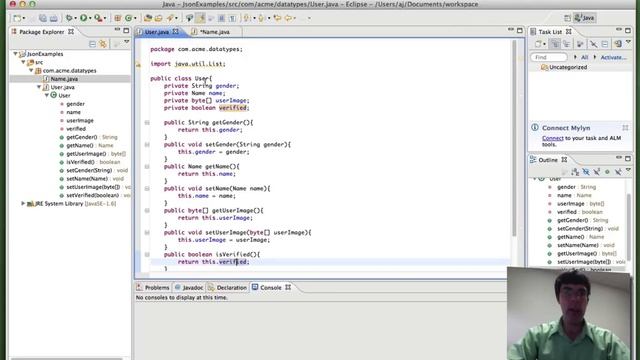Screen dimensions: 640x360
Task: Open the Package Explorer view menu triangle
Action: 127,42
